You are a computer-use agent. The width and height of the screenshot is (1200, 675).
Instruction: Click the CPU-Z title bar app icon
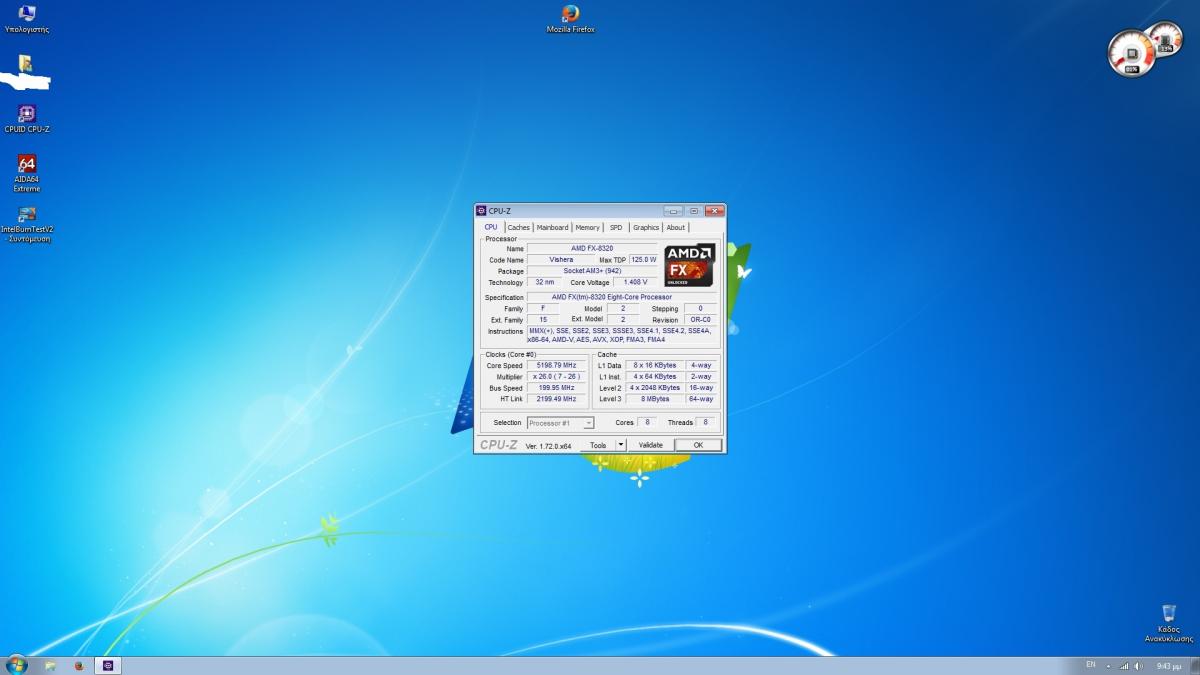[481, 211]
